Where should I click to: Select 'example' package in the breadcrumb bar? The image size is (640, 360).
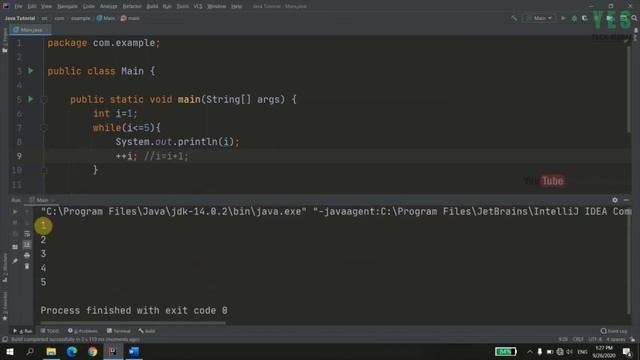80,18
